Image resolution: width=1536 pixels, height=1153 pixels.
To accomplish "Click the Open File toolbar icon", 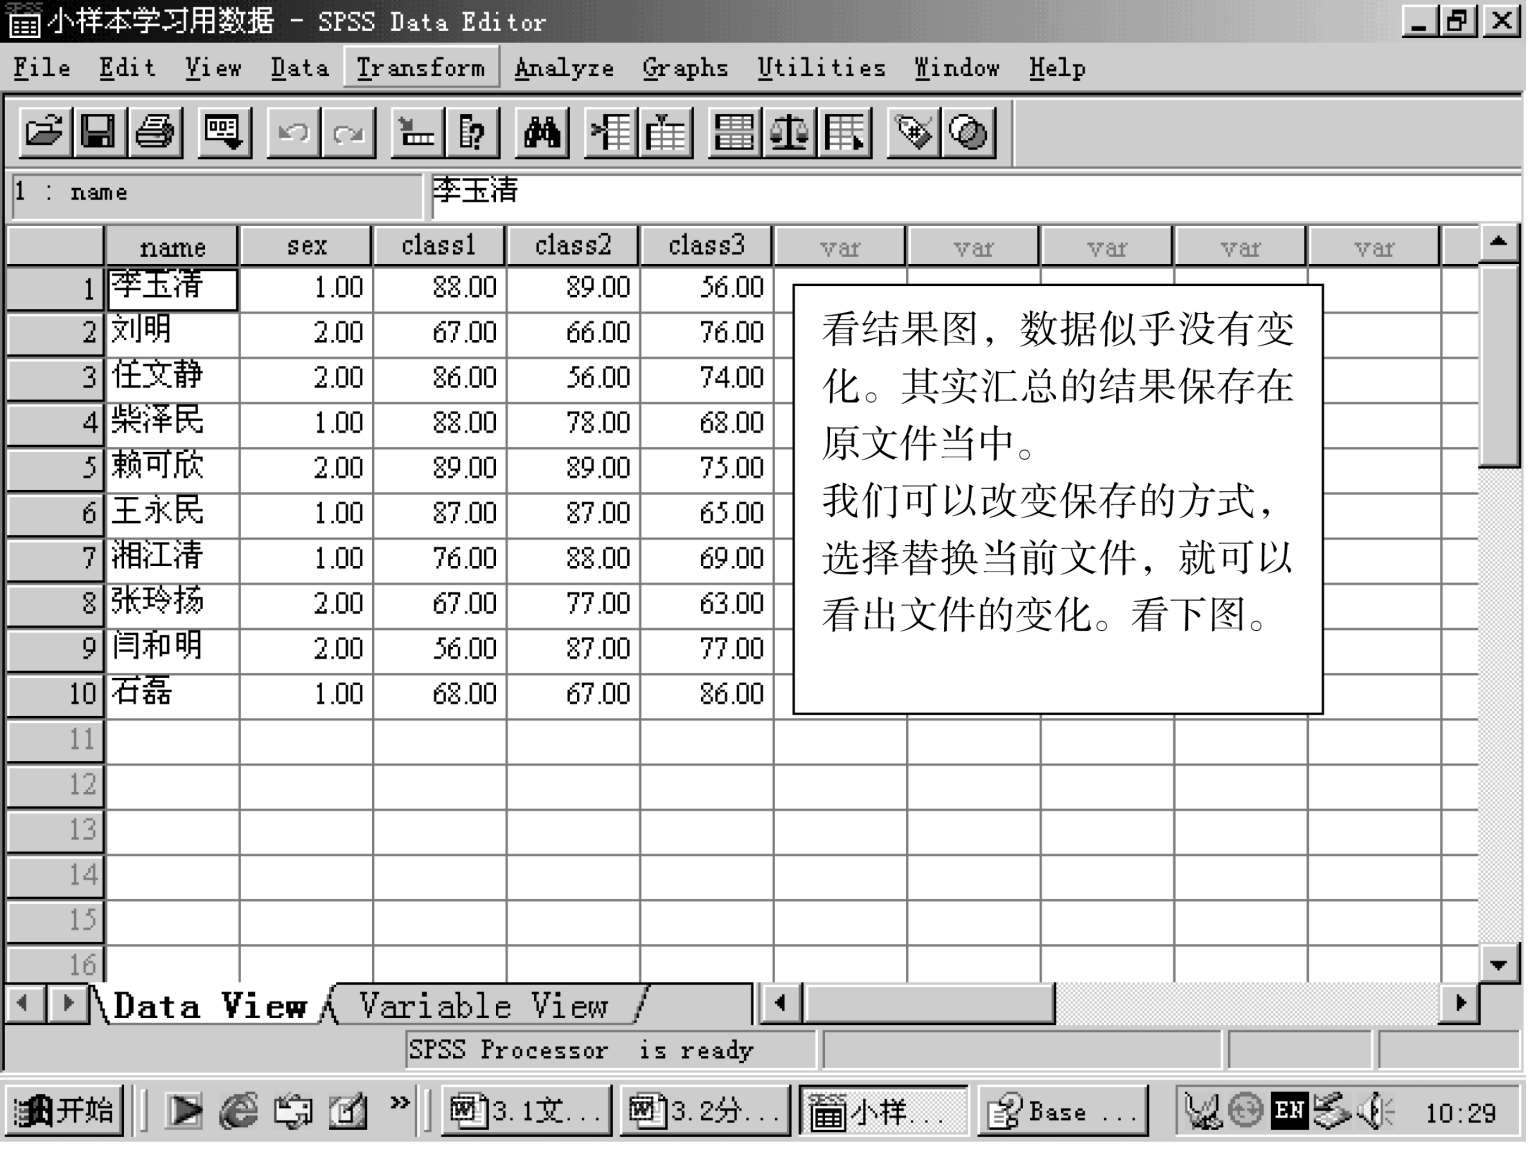I will pyautogui.click(x=45, y=132).
